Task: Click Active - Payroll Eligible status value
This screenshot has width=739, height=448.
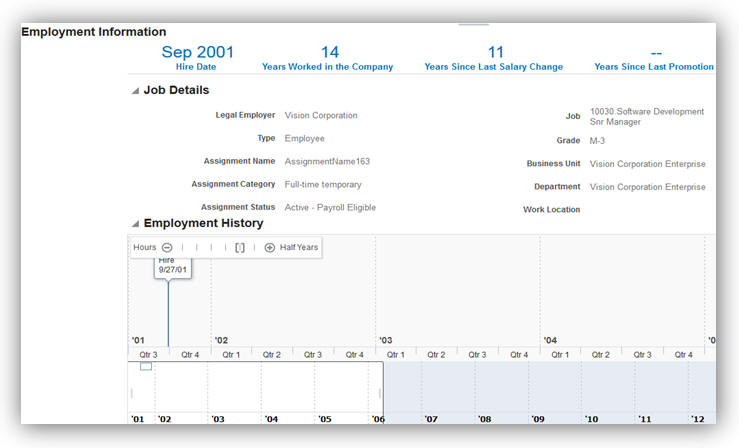Action: pyautogui.click(x=330, y=208)
